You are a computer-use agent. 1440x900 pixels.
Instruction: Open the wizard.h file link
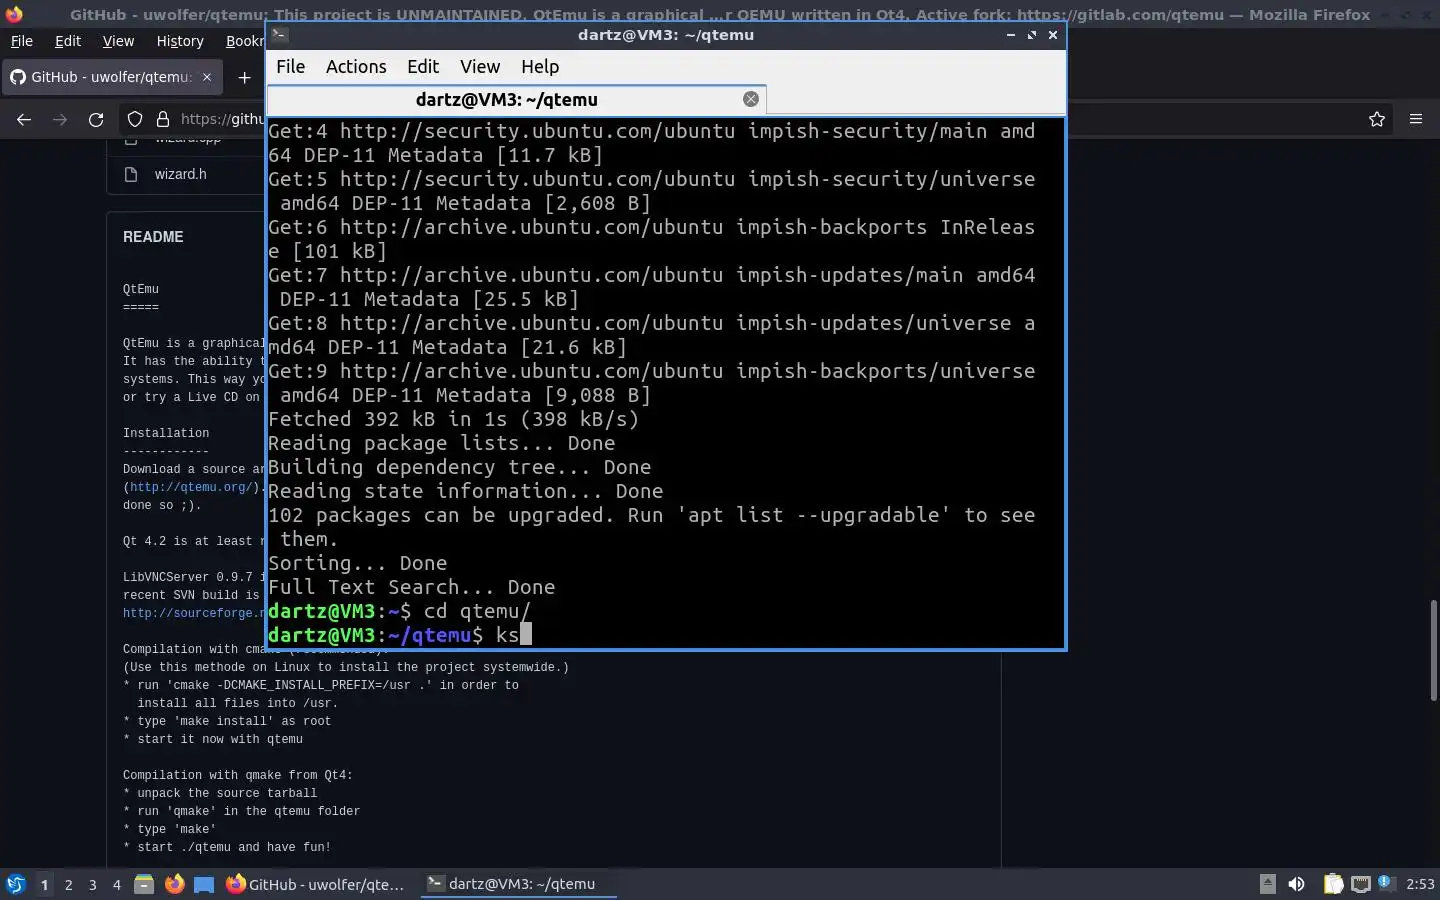coord(181,174)
